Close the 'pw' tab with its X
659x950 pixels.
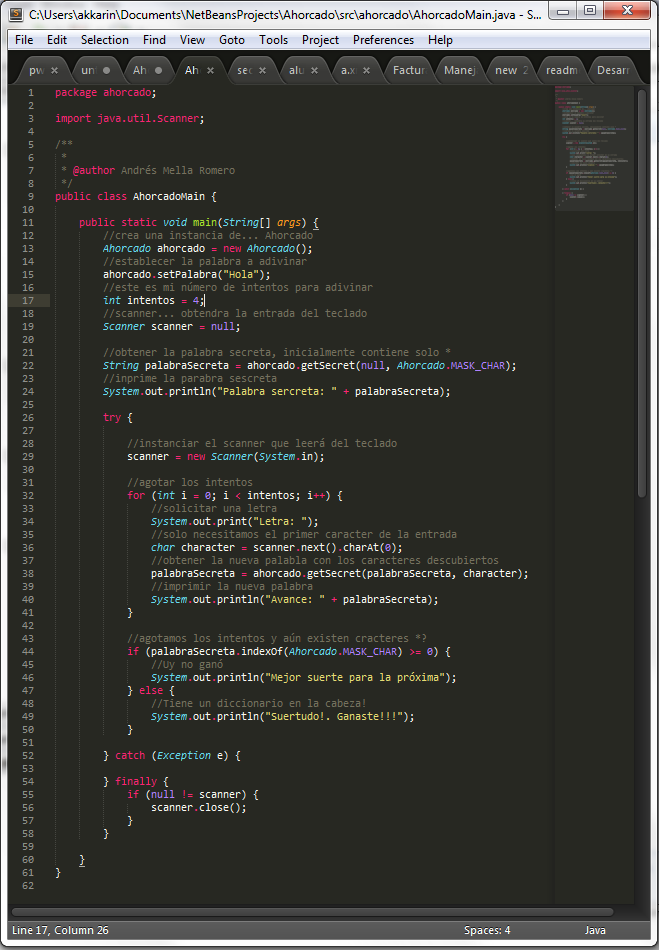coord(55,70)
